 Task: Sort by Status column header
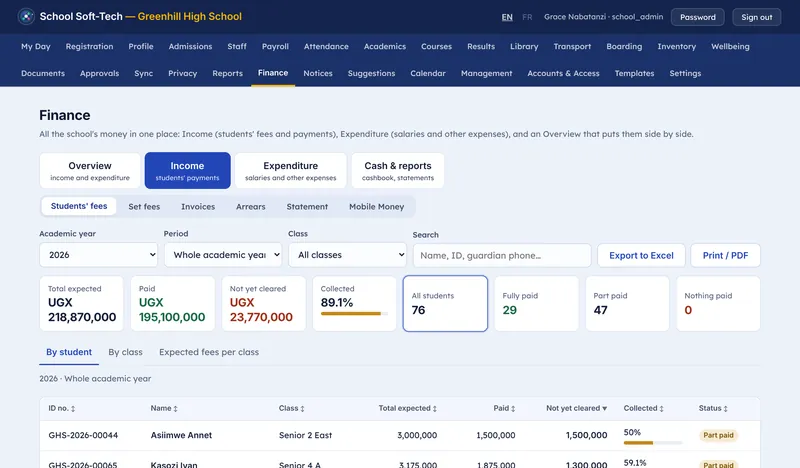click(x=713, y=408)
